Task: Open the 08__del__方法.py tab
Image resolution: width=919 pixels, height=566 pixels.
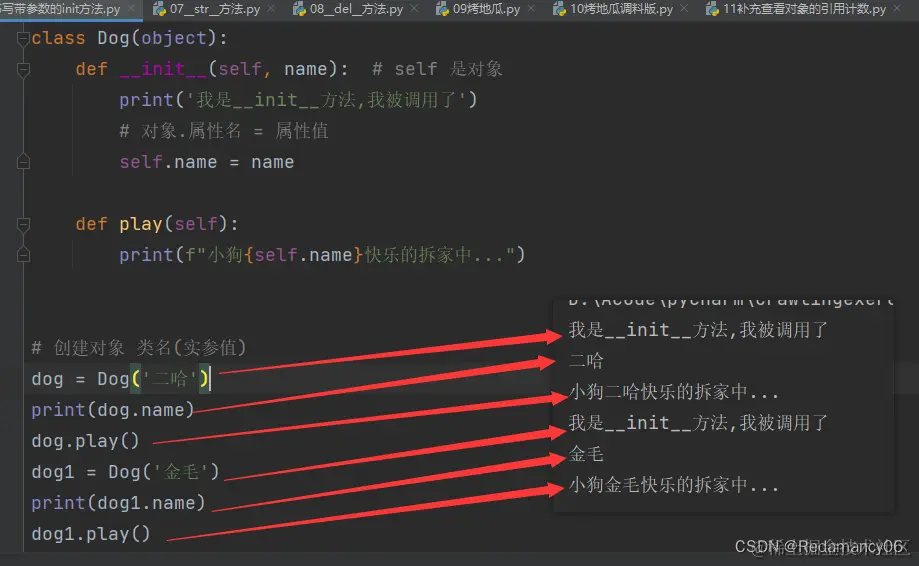Action: pyautogui.click(x=356, y=9)
